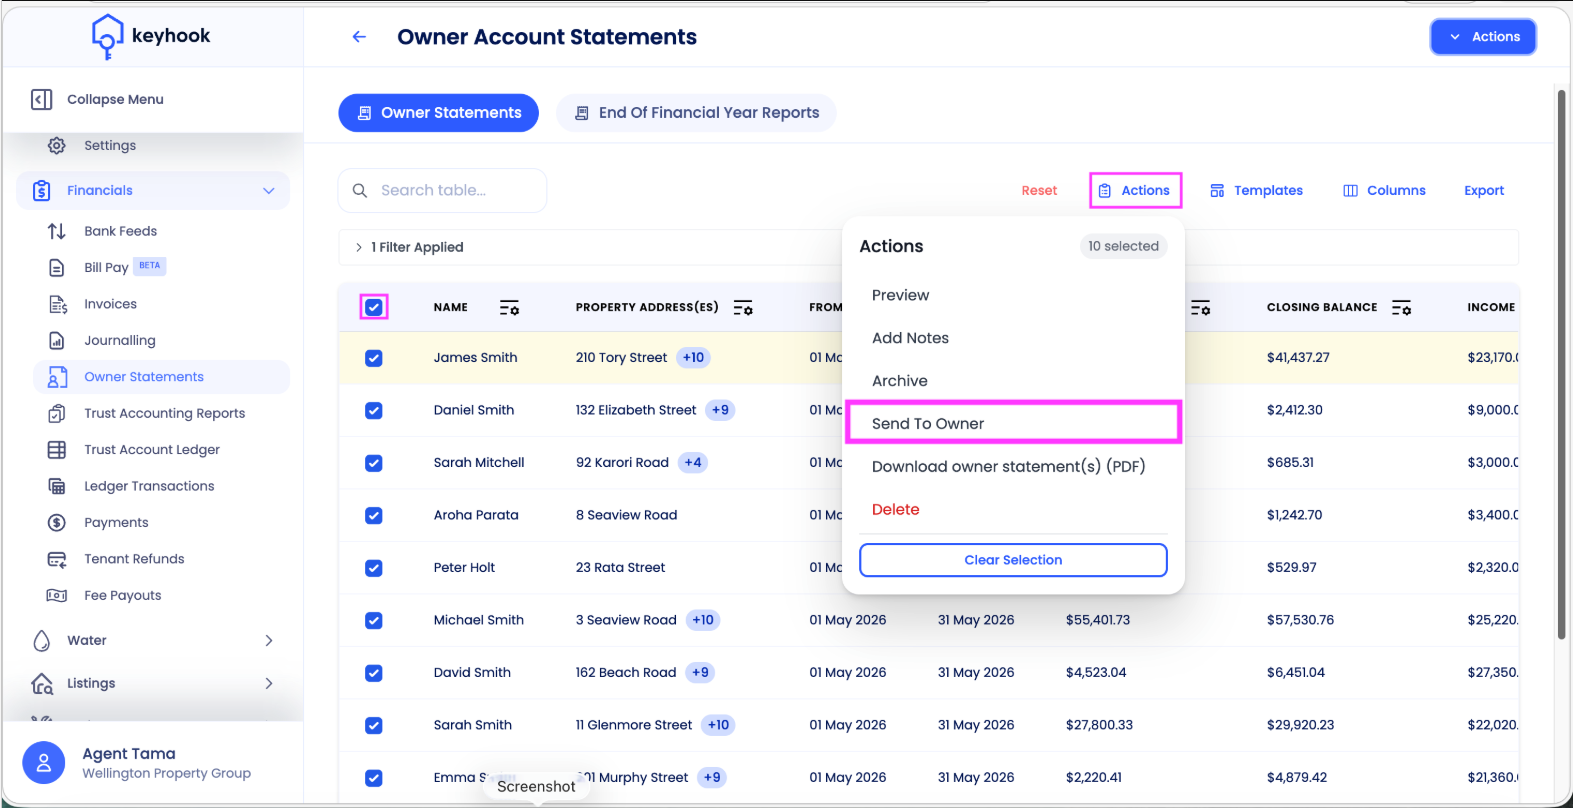Image resolution: width=1573 pixels, height=808 pixels.
Task: Expand the Water section chevron
Action: (x=269, y=641)
